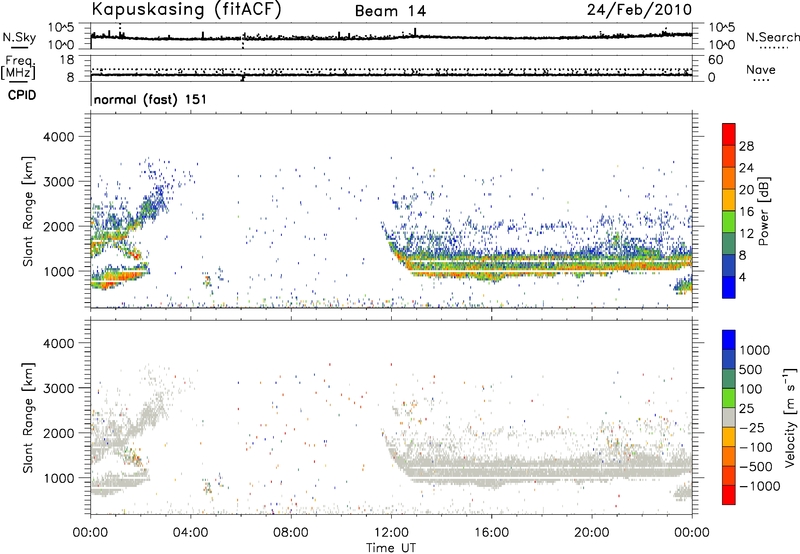Click the "100" label on velocity colorbar
The height and width of the screenshot is (554, 800).
click(751, 389)
